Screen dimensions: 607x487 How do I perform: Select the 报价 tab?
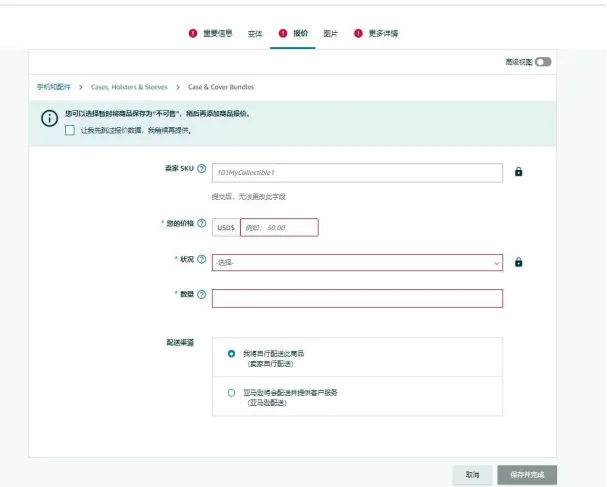(x=300, y=33)
